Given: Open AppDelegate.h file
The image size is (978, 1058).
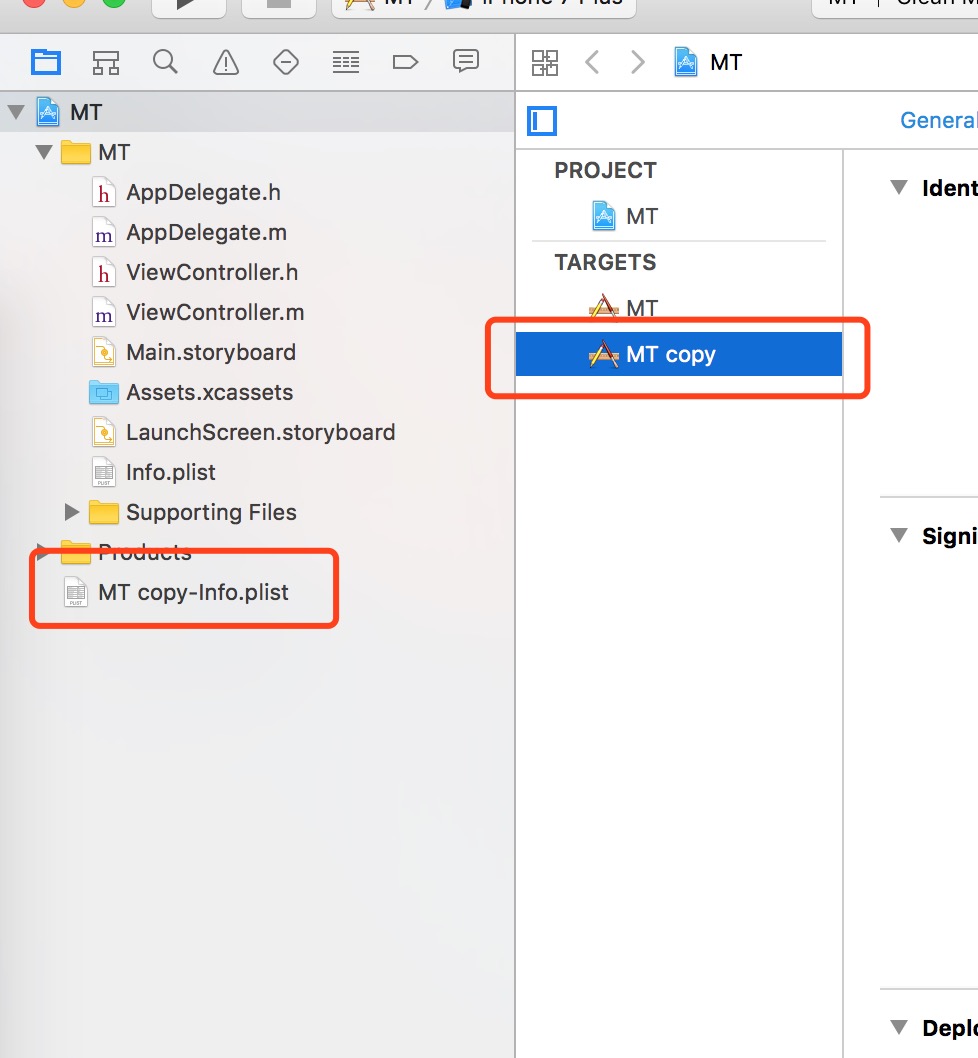Looking at the screenshot, I should point(203,192).
